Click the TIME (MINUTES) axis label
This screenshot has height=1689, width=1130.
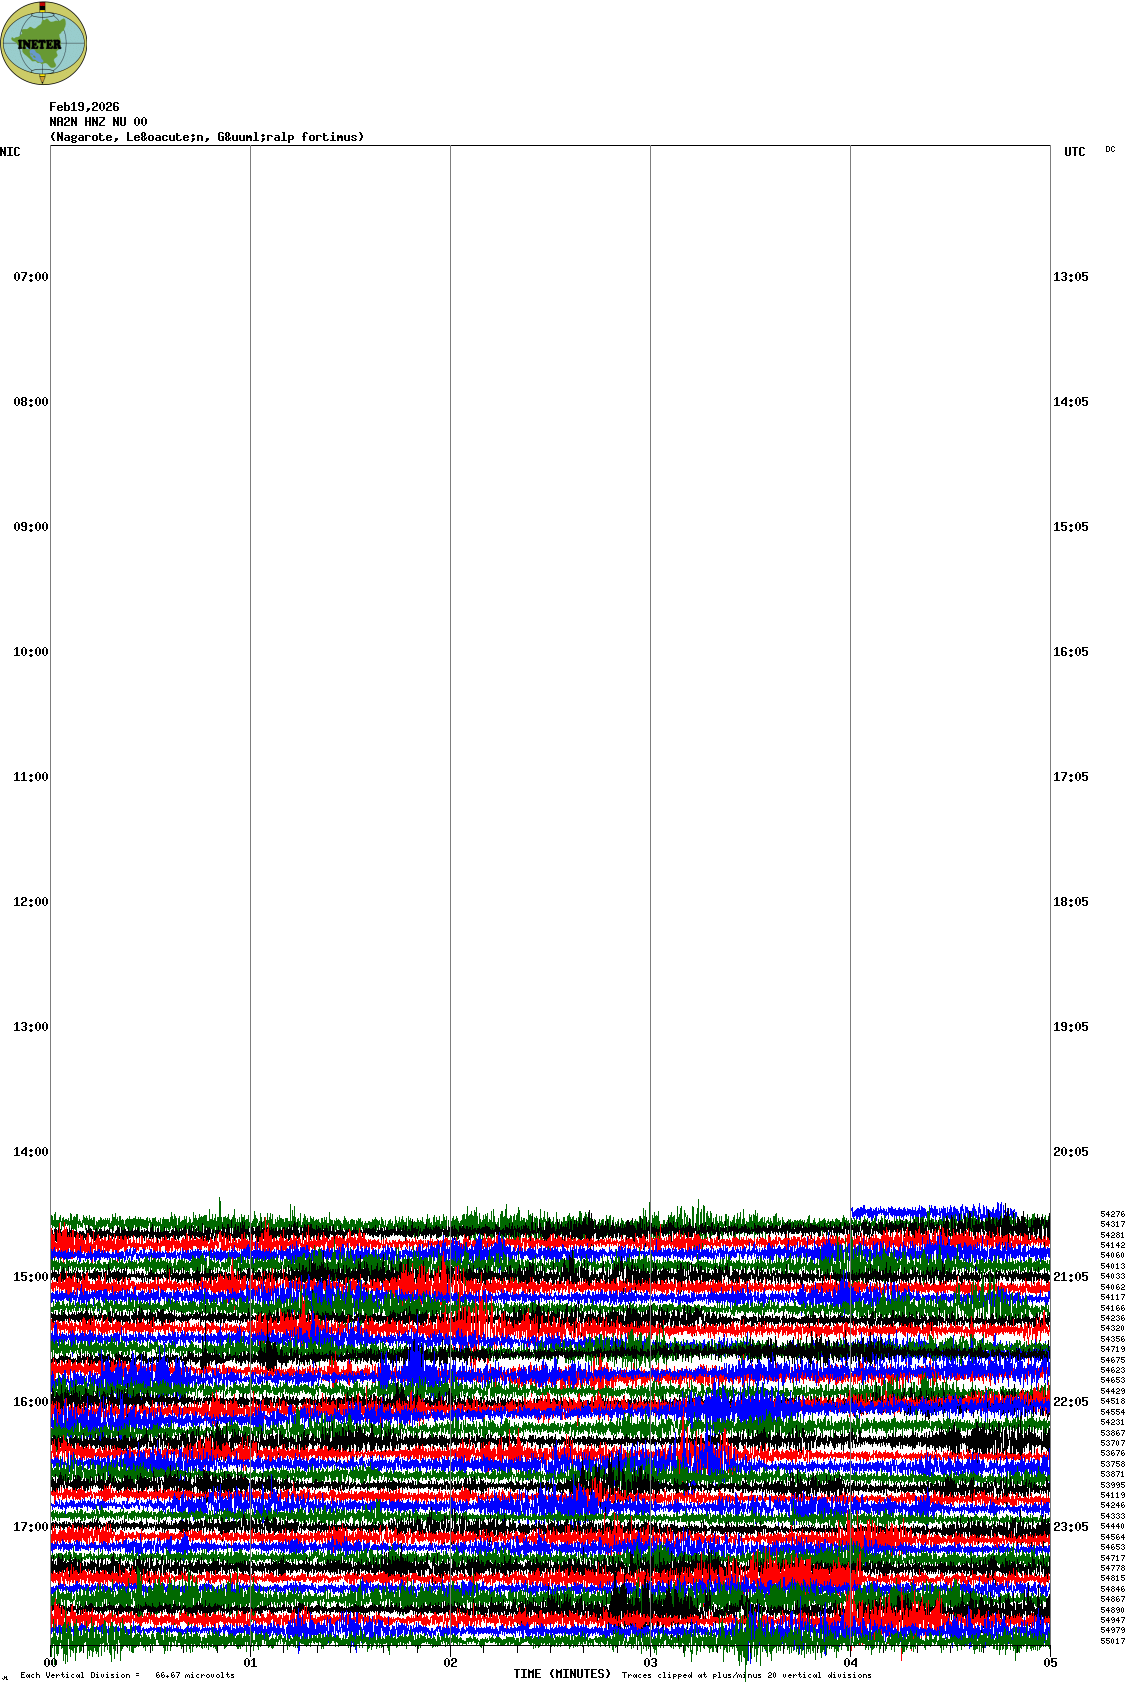pos(562,1674)
